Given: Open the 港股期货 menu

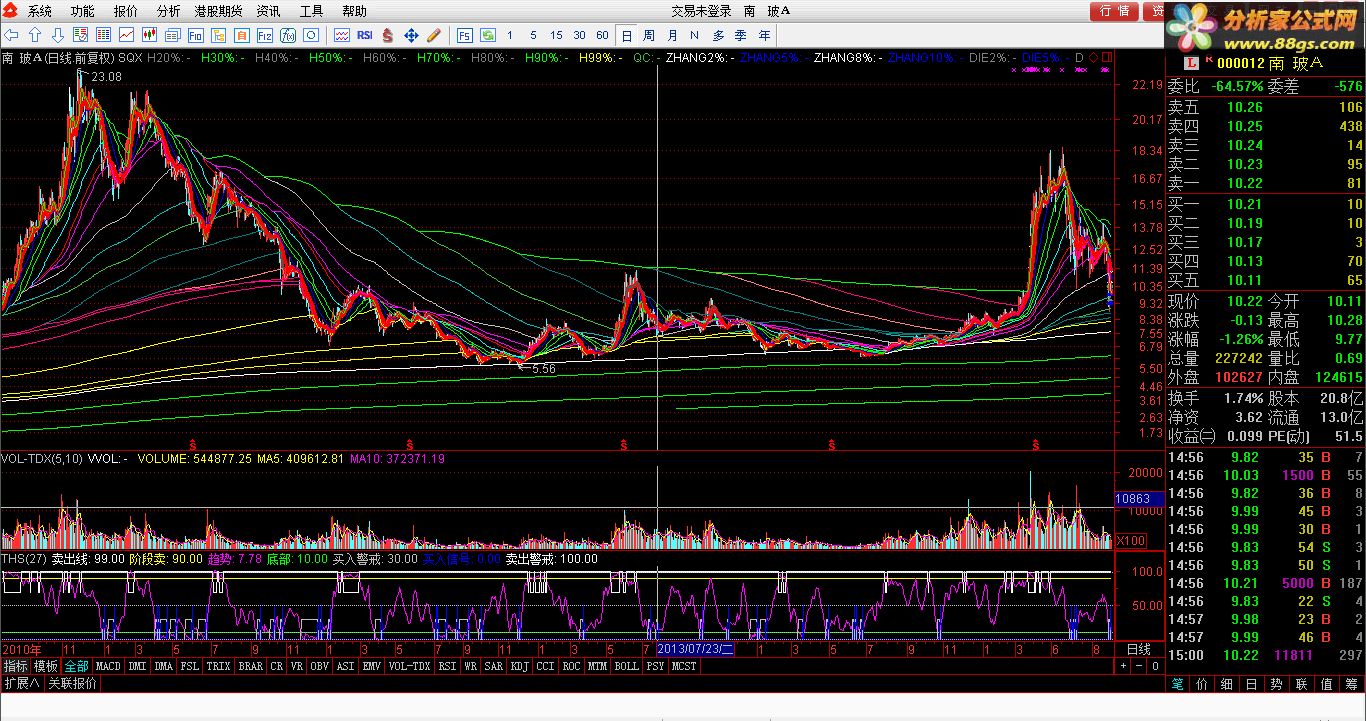Looking at the screenshot, I should (x=218, y=11).
